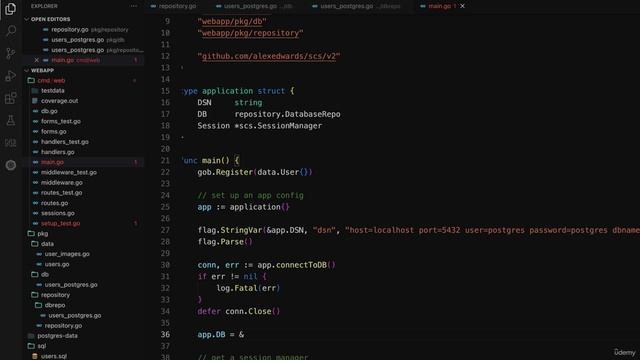Open the Run and Debug view

point(11,76)
